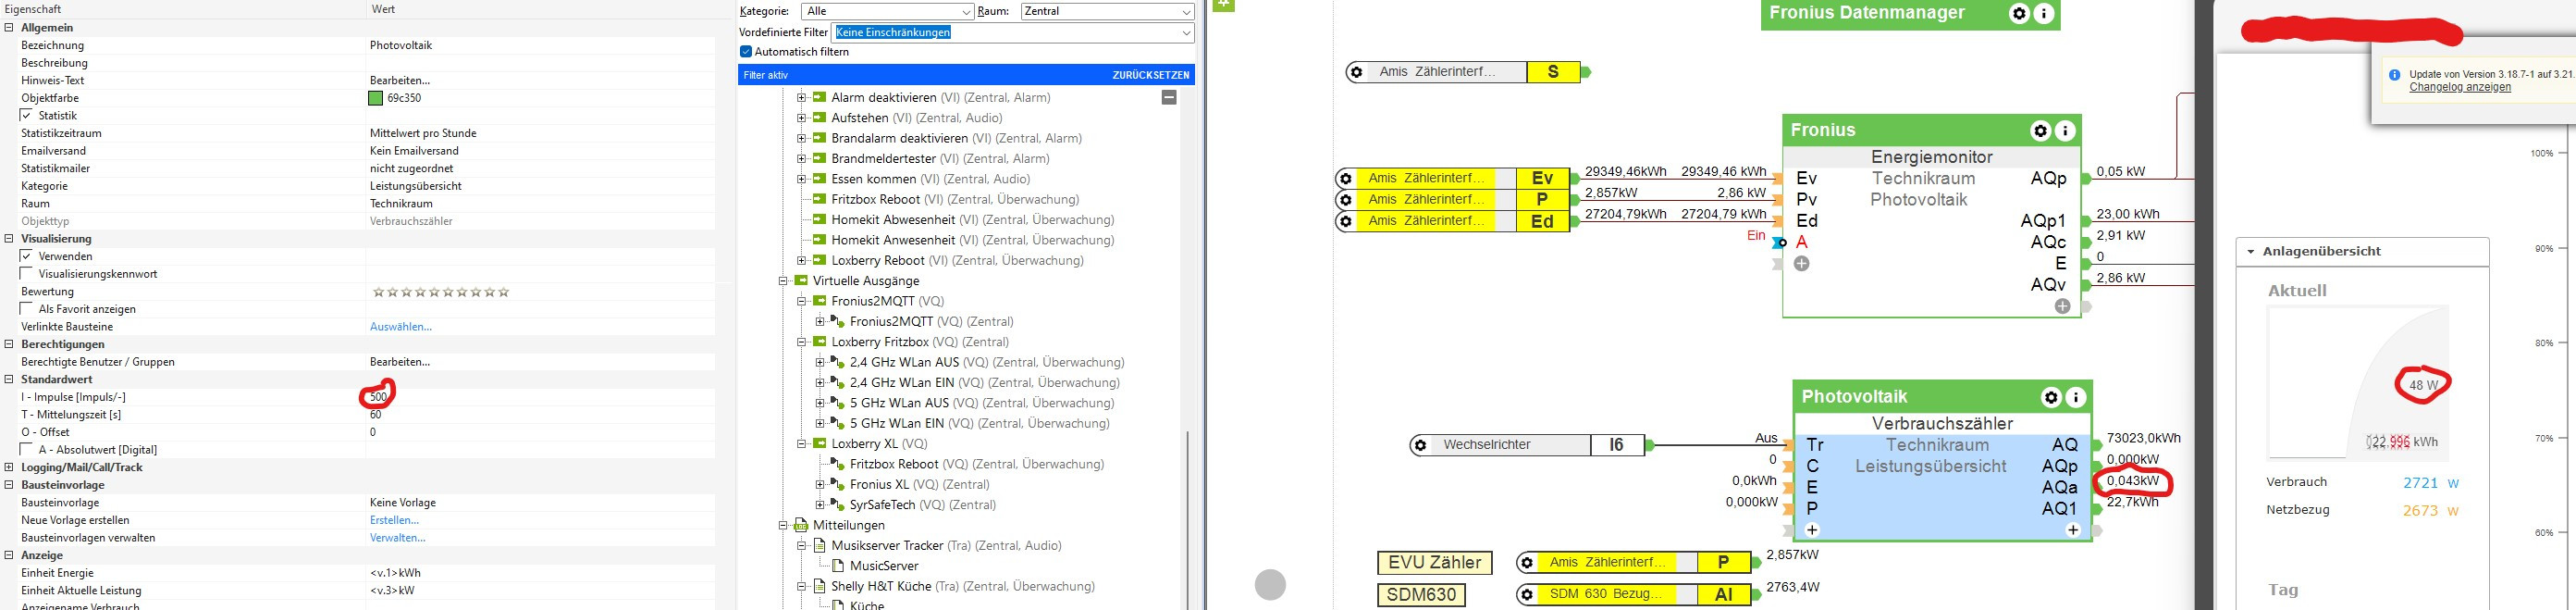
Task: Open settings gear of Fronius Datenmanager block
Action: 2019,14
